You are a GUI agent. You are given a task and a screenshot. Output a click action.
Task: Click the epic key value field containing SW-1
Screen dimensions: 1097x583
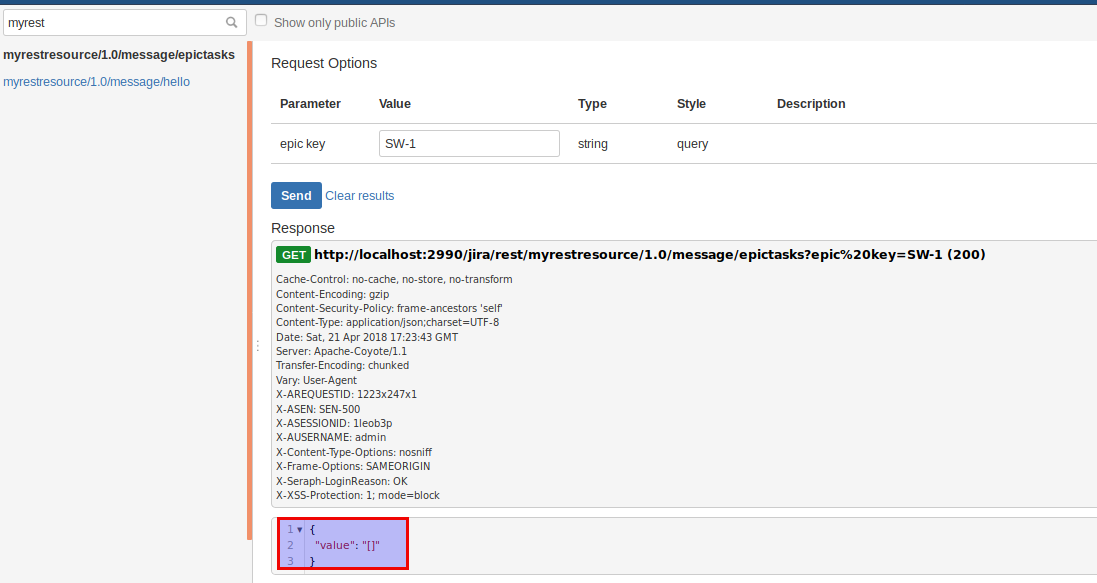[x=468, y=143]
